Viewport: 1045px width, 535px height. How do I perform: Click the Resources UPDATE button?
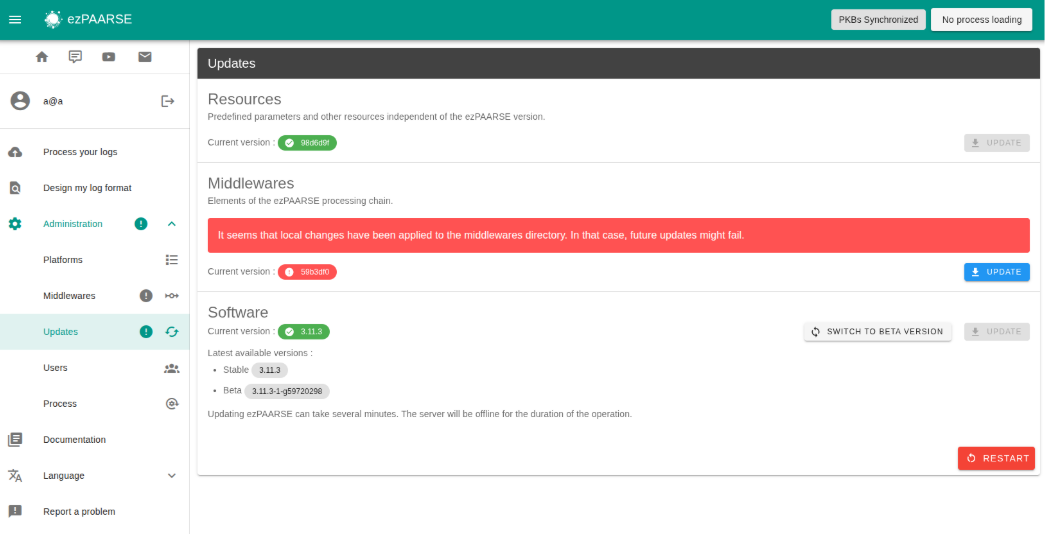coord(996,143)
